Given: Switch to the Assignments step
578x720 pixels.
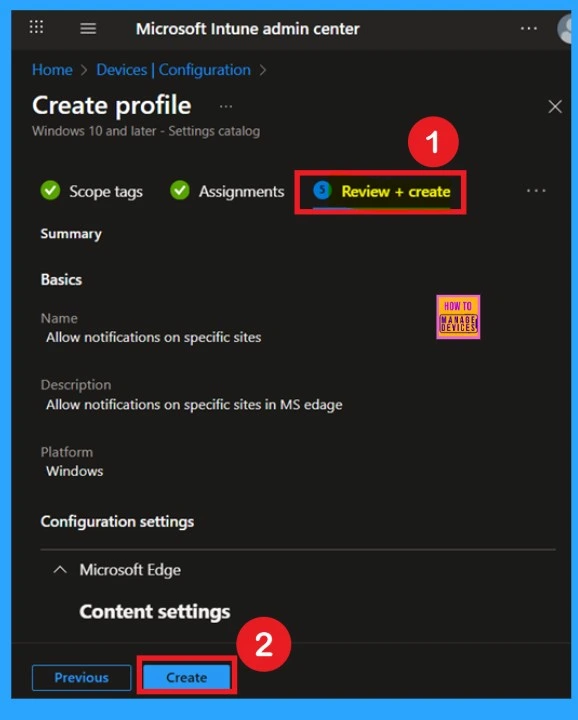Looking at the screenshot, I should coord(227,191).
